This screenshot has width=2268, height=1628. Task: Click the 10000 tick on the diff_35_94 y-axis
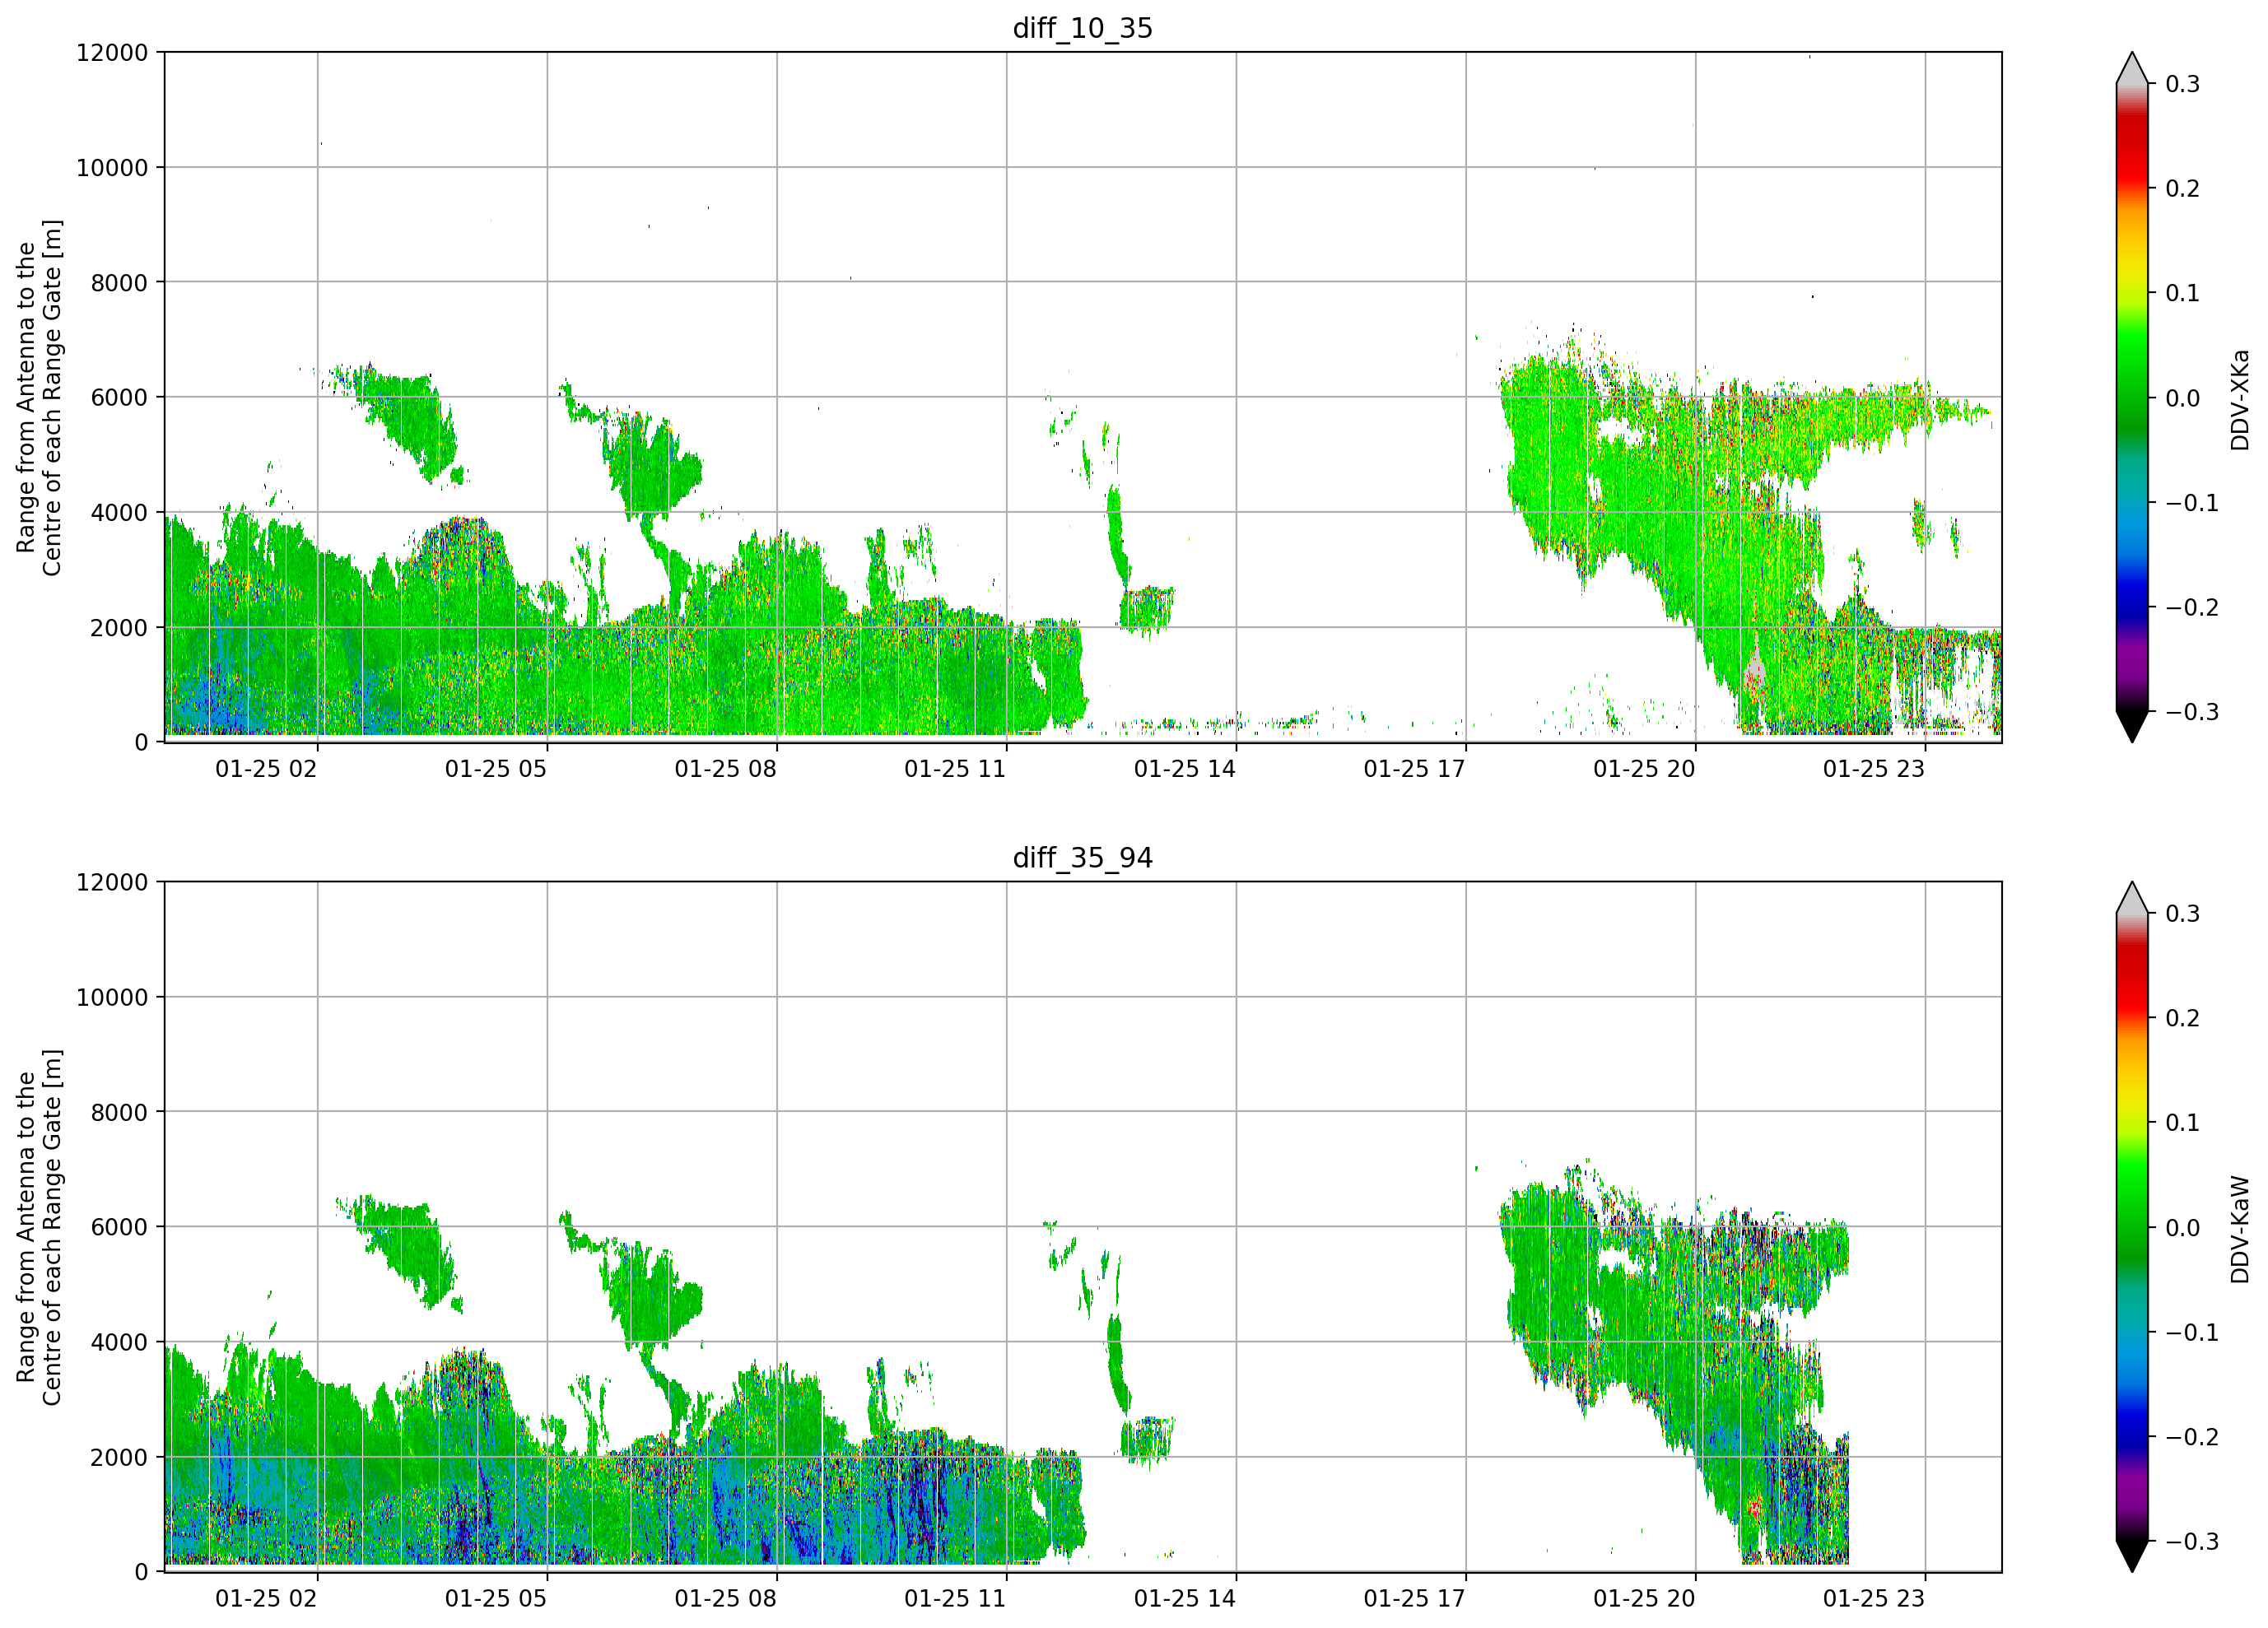coord(112,997)
